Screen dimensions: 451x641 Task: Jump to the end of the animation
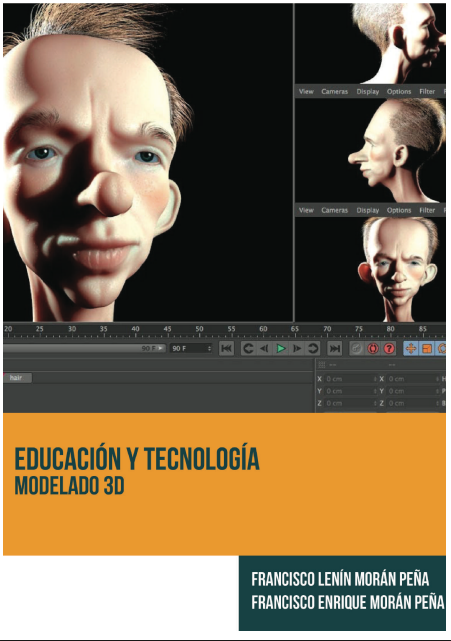coord(334,348)
